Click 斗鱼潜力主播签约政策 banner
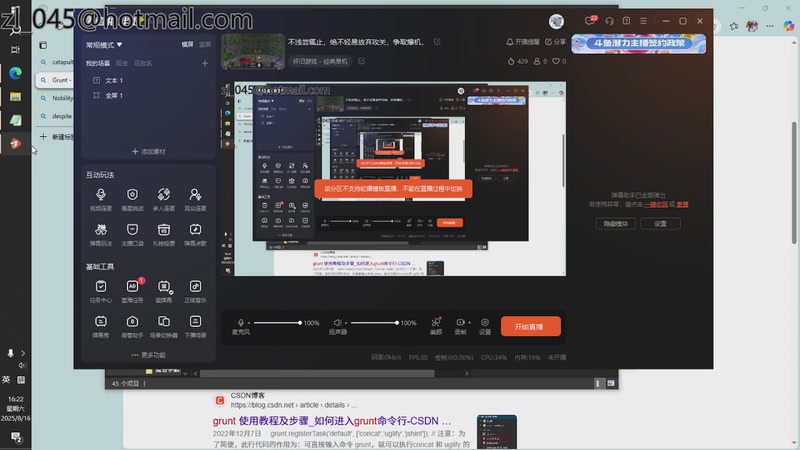 [x=639, y=44]
